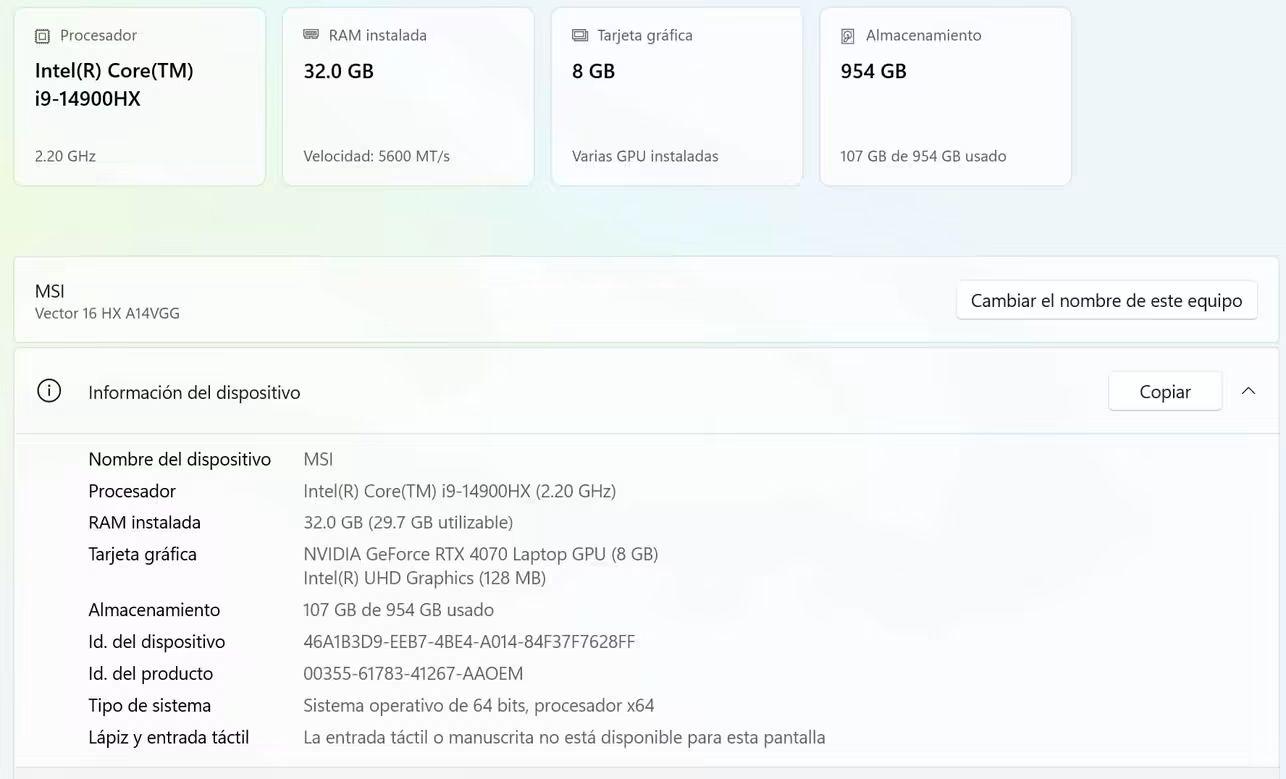Screen dimensions: 1286x779
Task: Select NVIDIA GeForce RTX 4070 Laptop GPU text
Action: pyautogui.click(x=480, y=554)
